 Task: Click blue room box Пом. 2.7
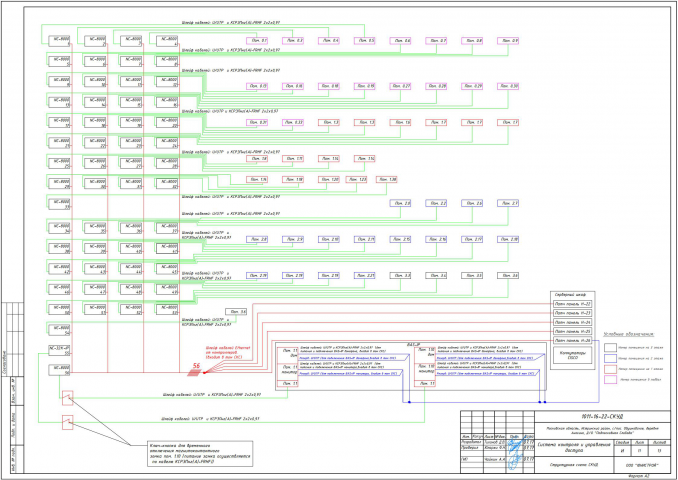(508, 203)
